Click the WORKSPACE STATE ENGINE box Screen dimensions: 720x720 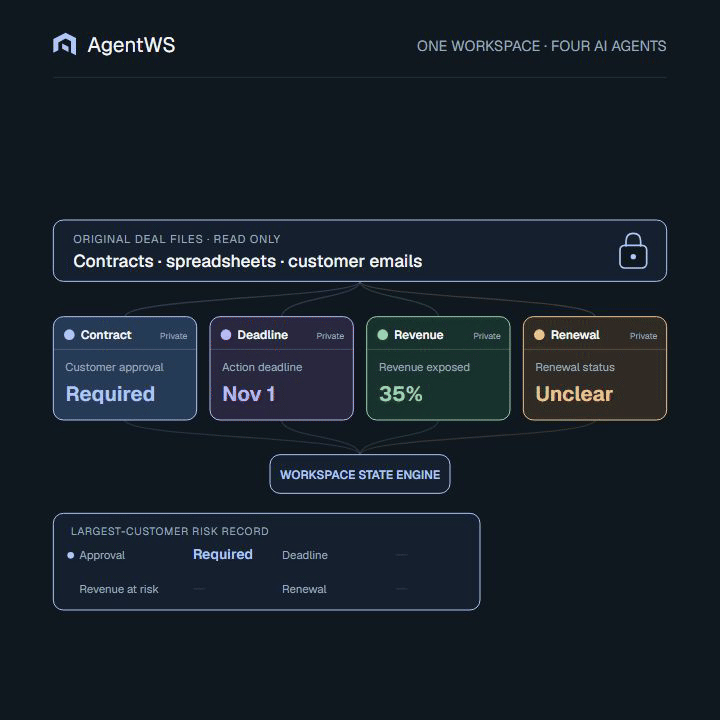pos(360,474)
